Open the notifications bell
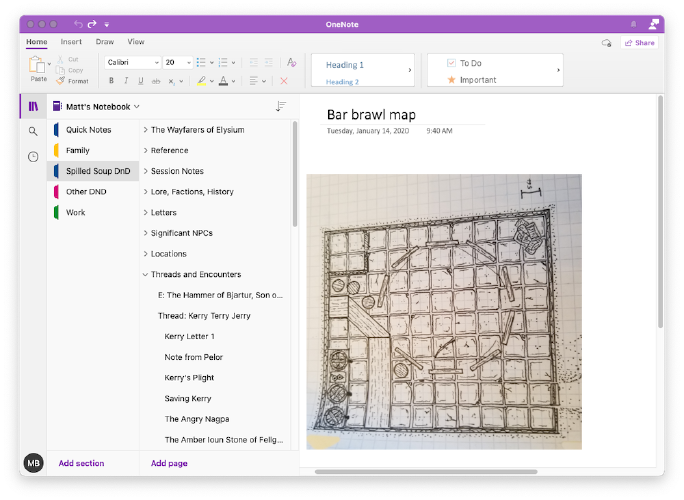684x500 pixels. click(633, 24)
